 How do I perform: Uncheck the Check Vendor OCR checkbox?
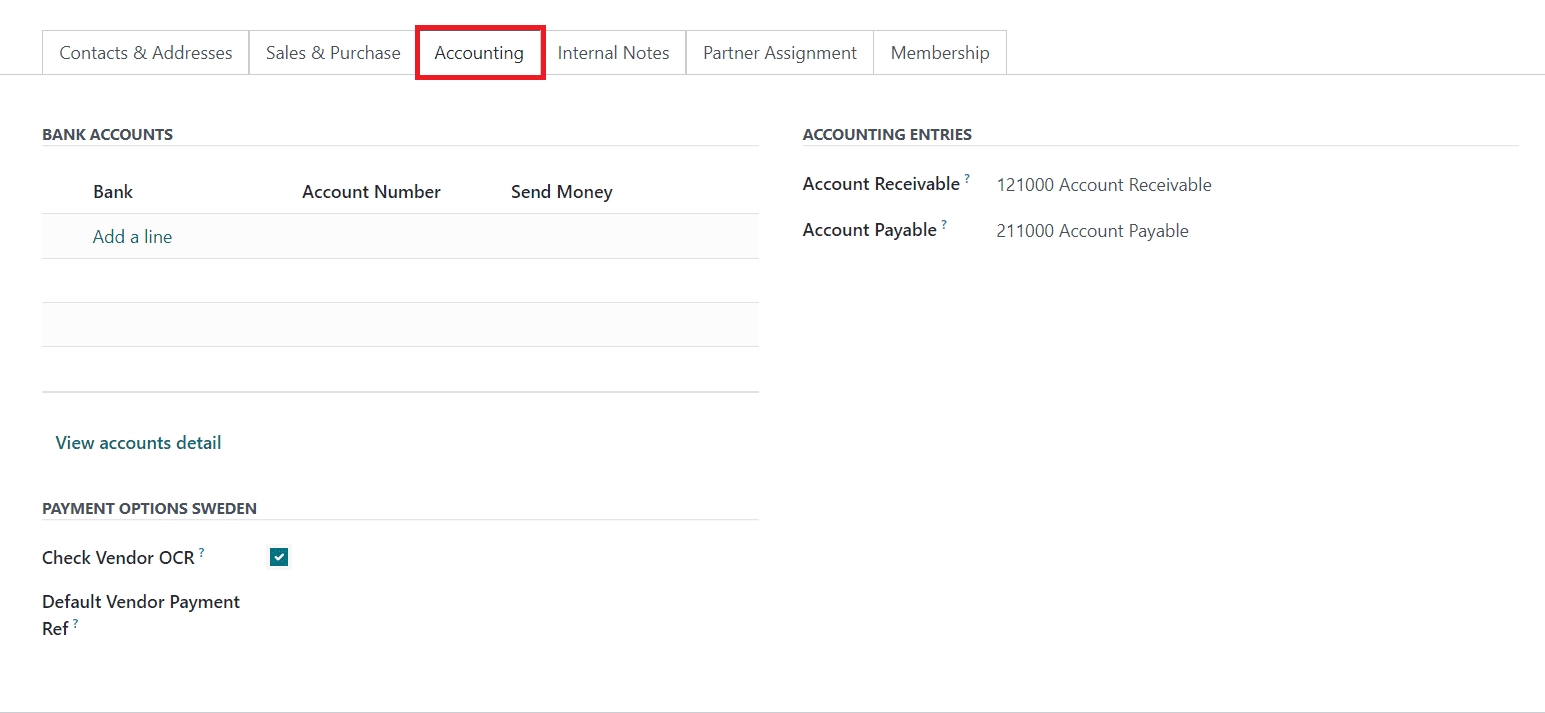(x=279, y=557)
